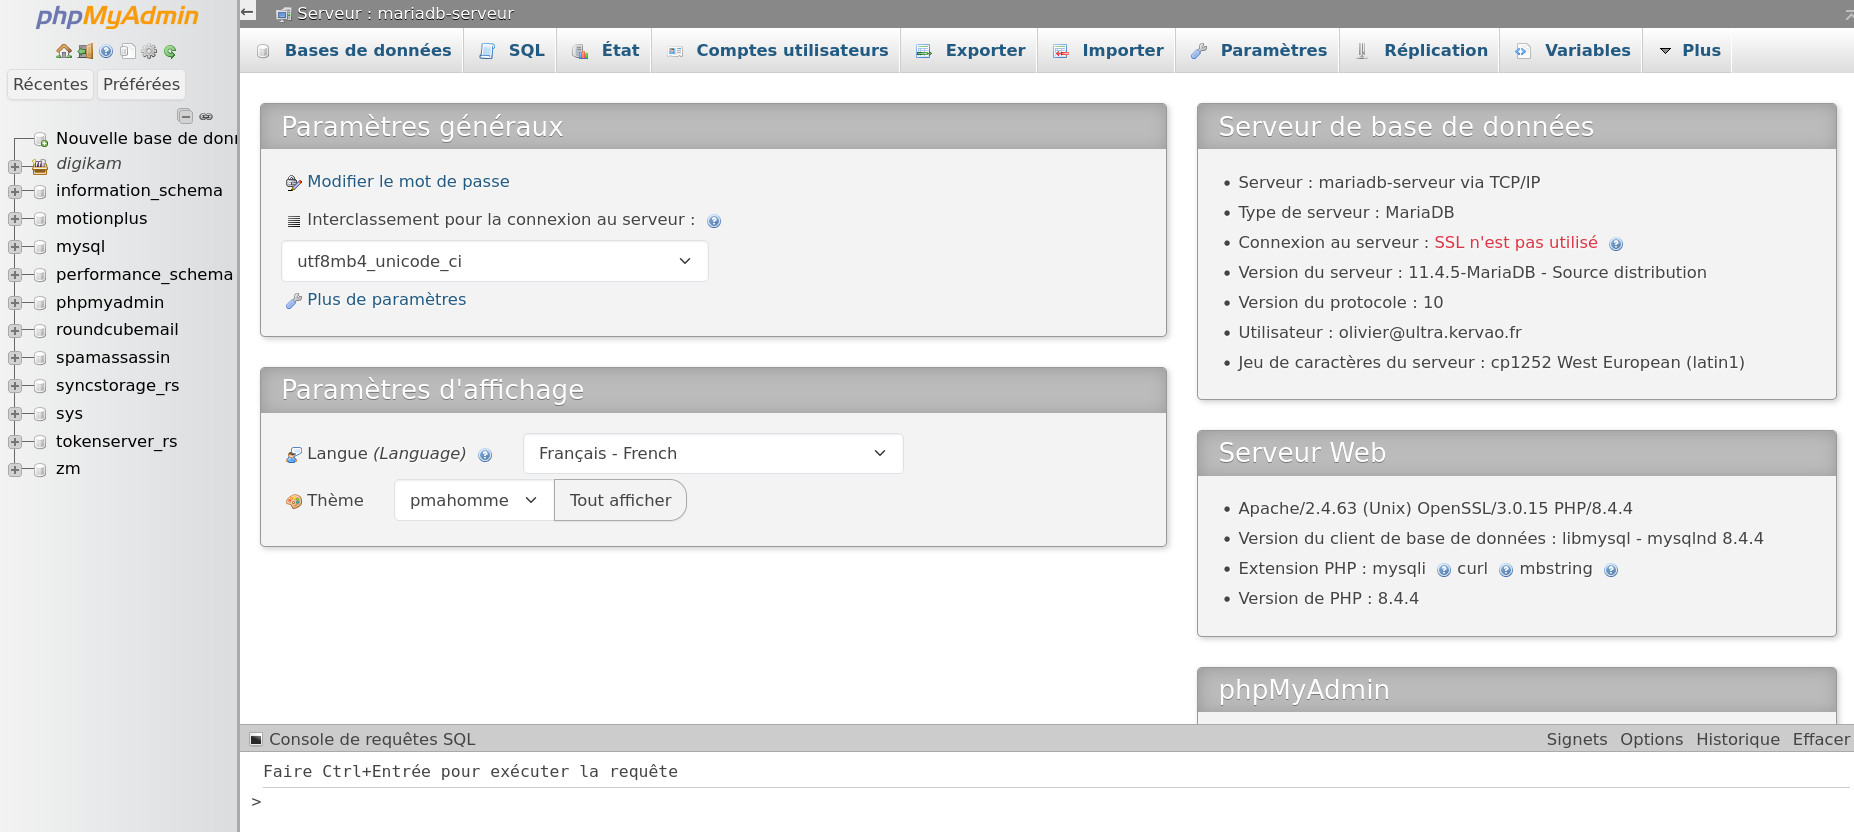Image resolution: width=1854 pixels, height=832 pixels.
Task: Open phpMyAdmin documentation help icon
Action: point(106,51)
